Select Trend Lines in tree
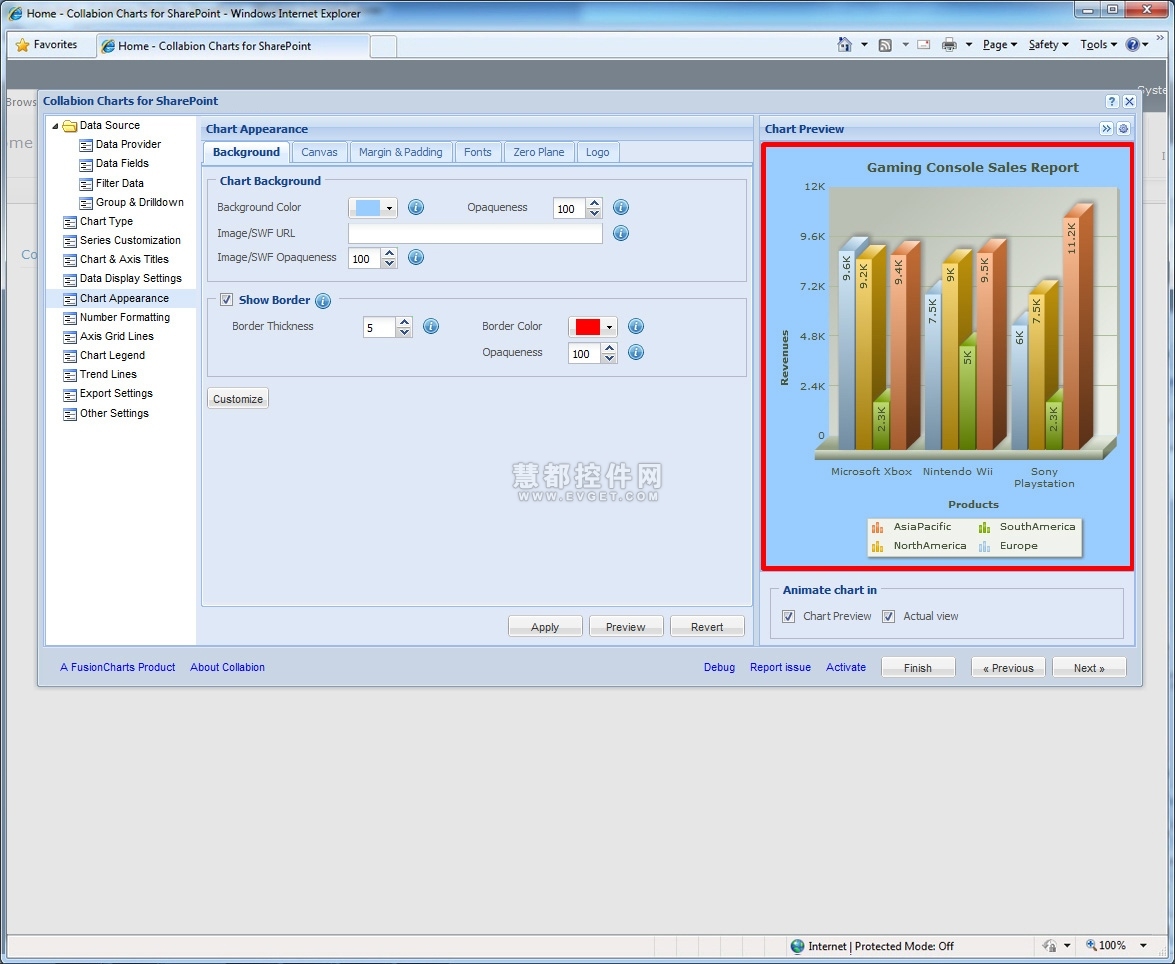The image size is (1175, 964). (109, 375)
